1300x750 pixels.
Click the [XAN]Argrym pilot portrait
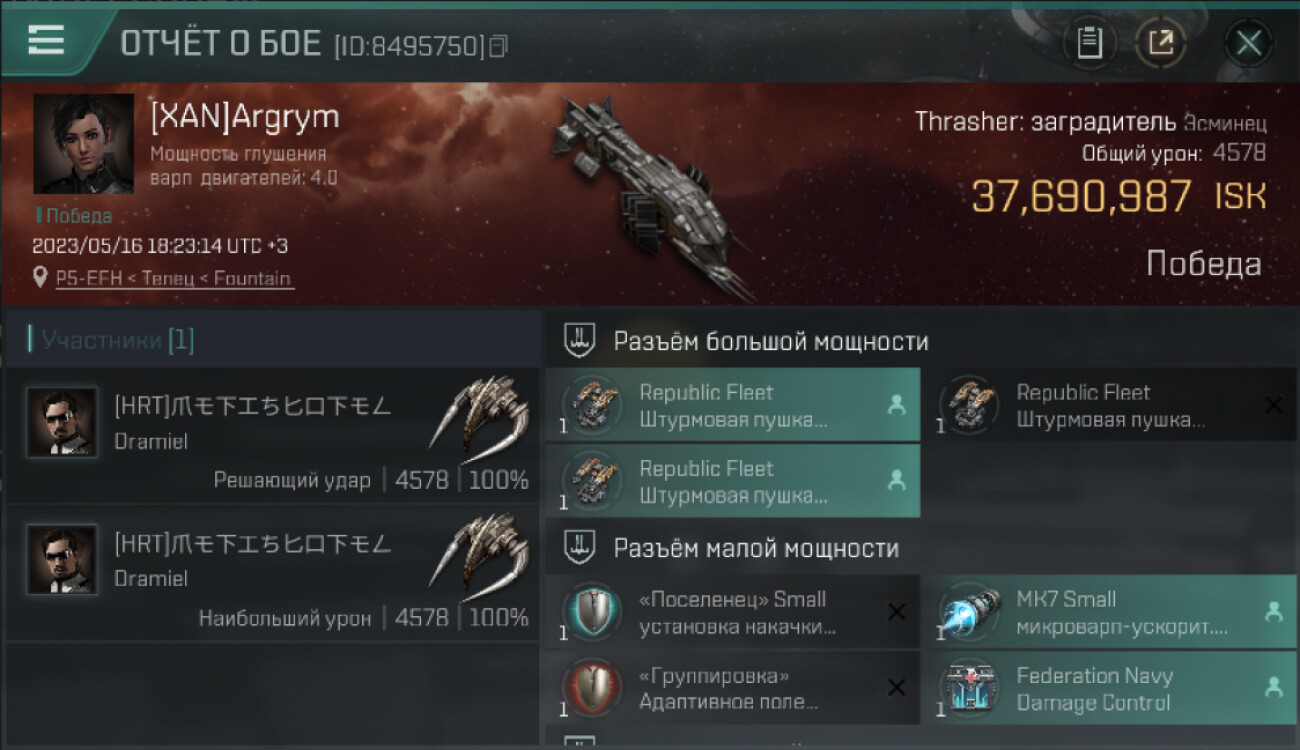tap(83, 144)
